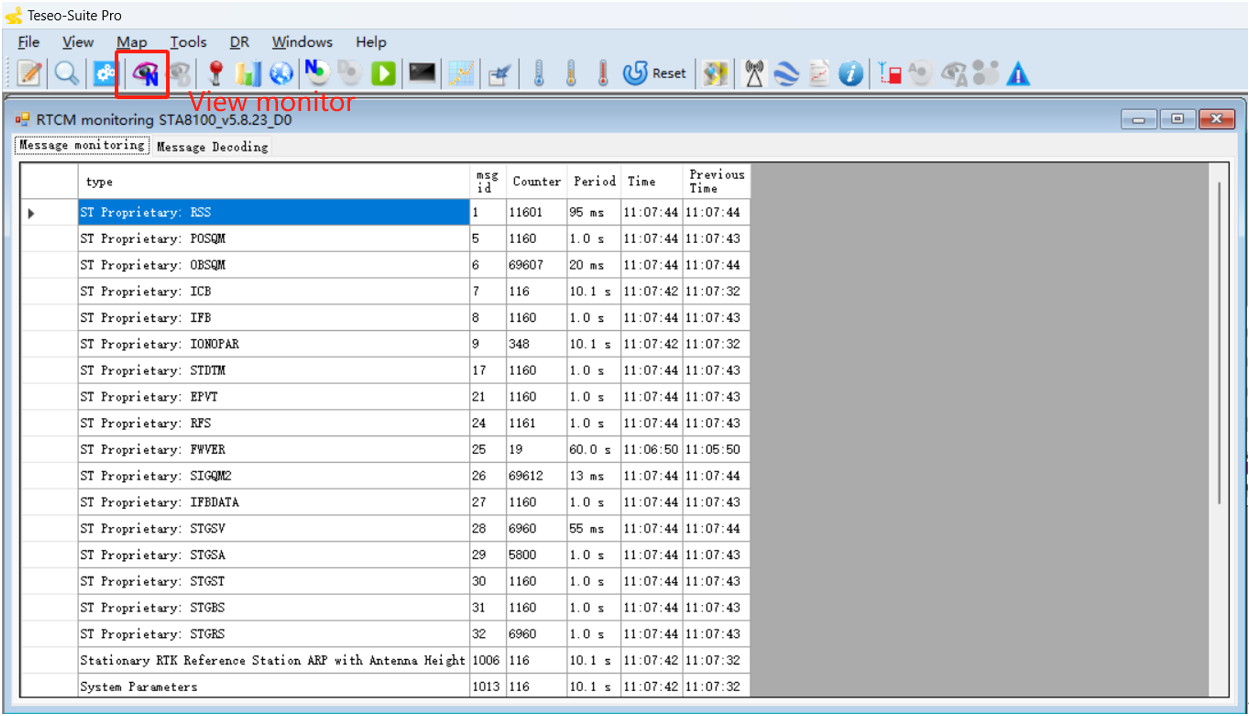Screen dimensions: 1249x716
Task: Click the magnifying glass toolbar icon
Action: pos(66,73)
